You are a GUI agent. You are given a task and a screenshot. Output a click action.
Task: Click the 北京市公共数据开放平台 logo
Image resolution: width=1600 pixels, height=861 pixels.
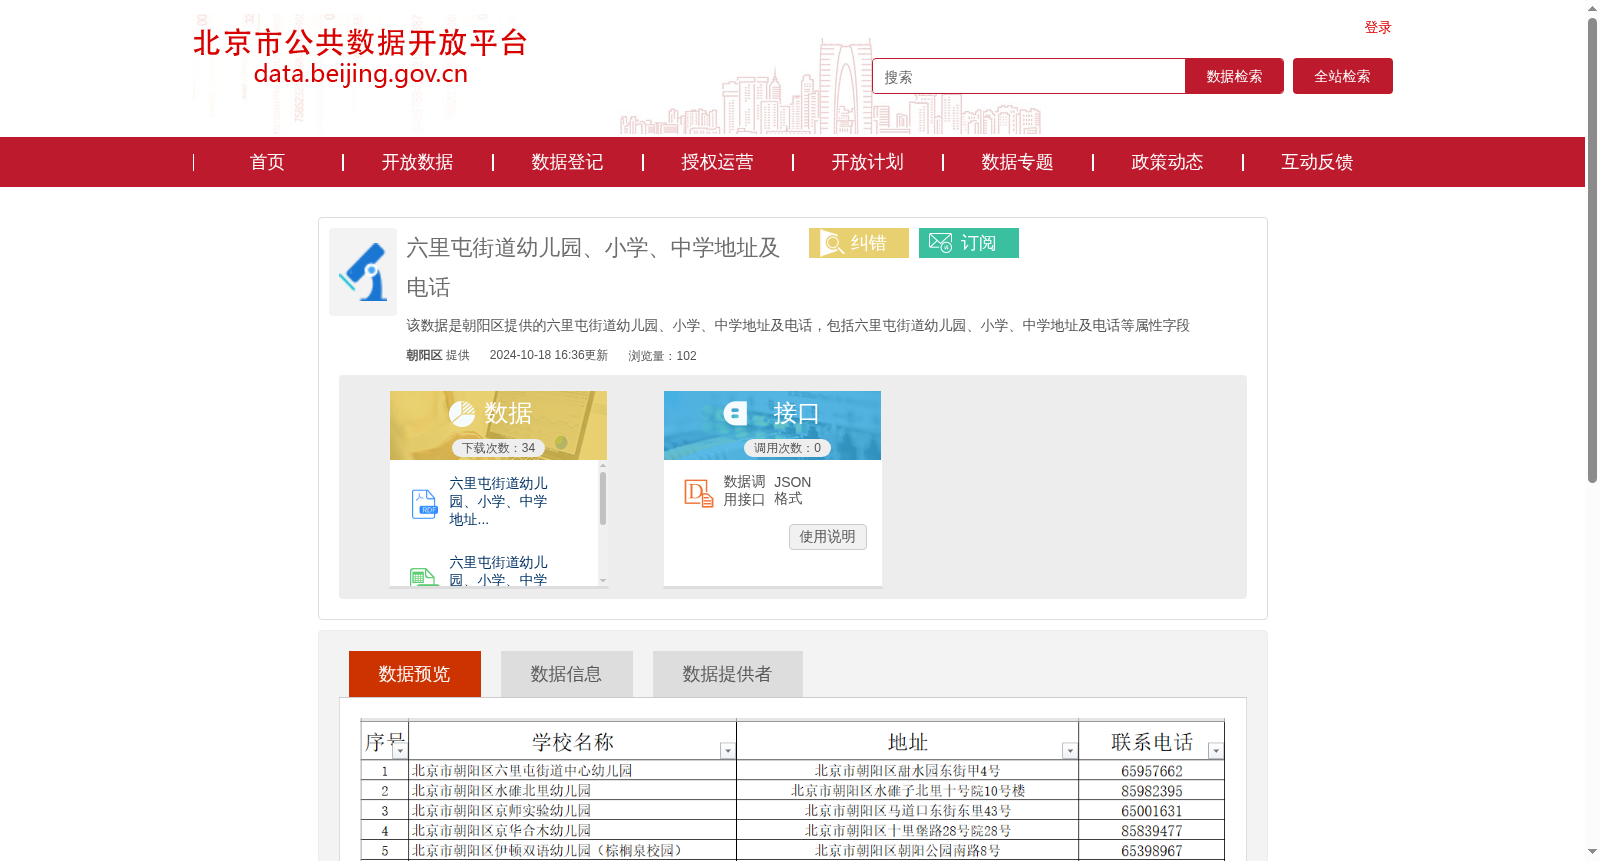click(360, 56)
